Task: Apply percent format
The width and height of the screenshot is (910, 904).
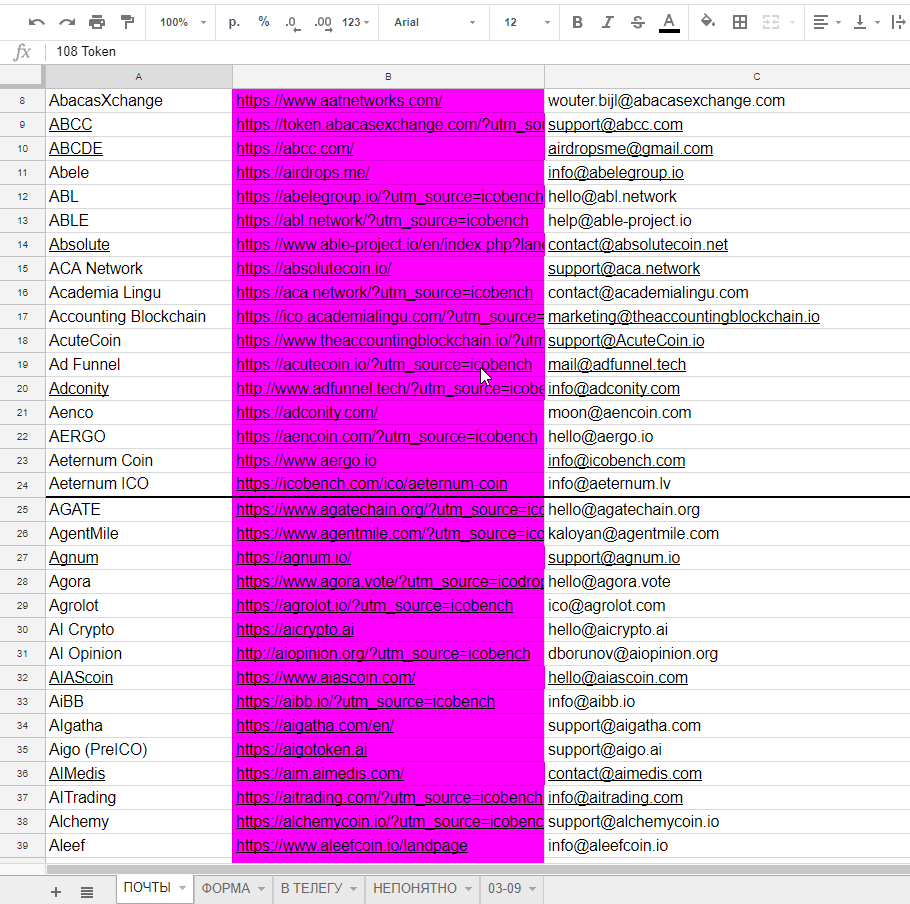Action: click(x=264, y=22)
